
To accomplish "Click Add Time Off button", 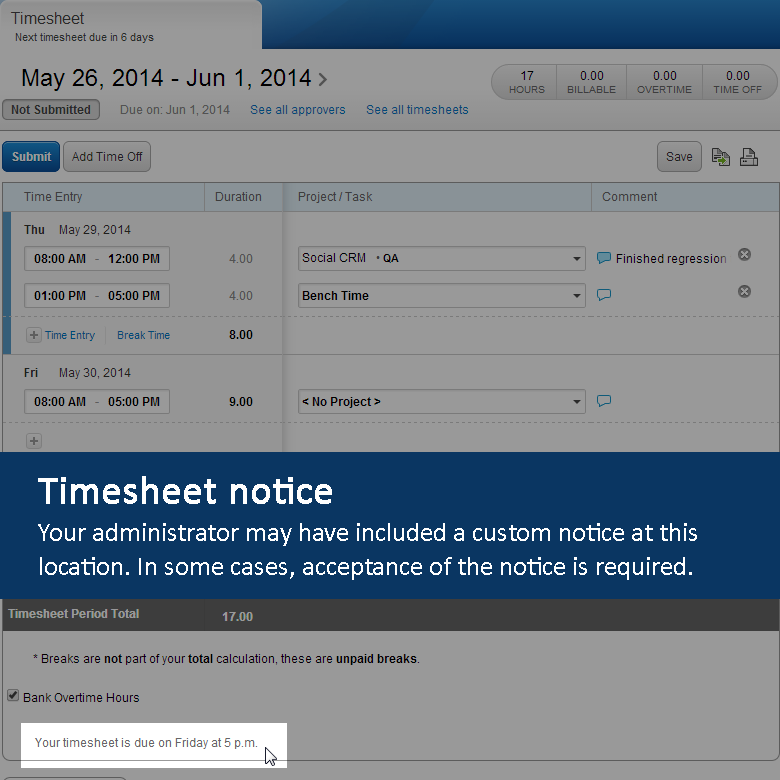I will pos(107,157).
